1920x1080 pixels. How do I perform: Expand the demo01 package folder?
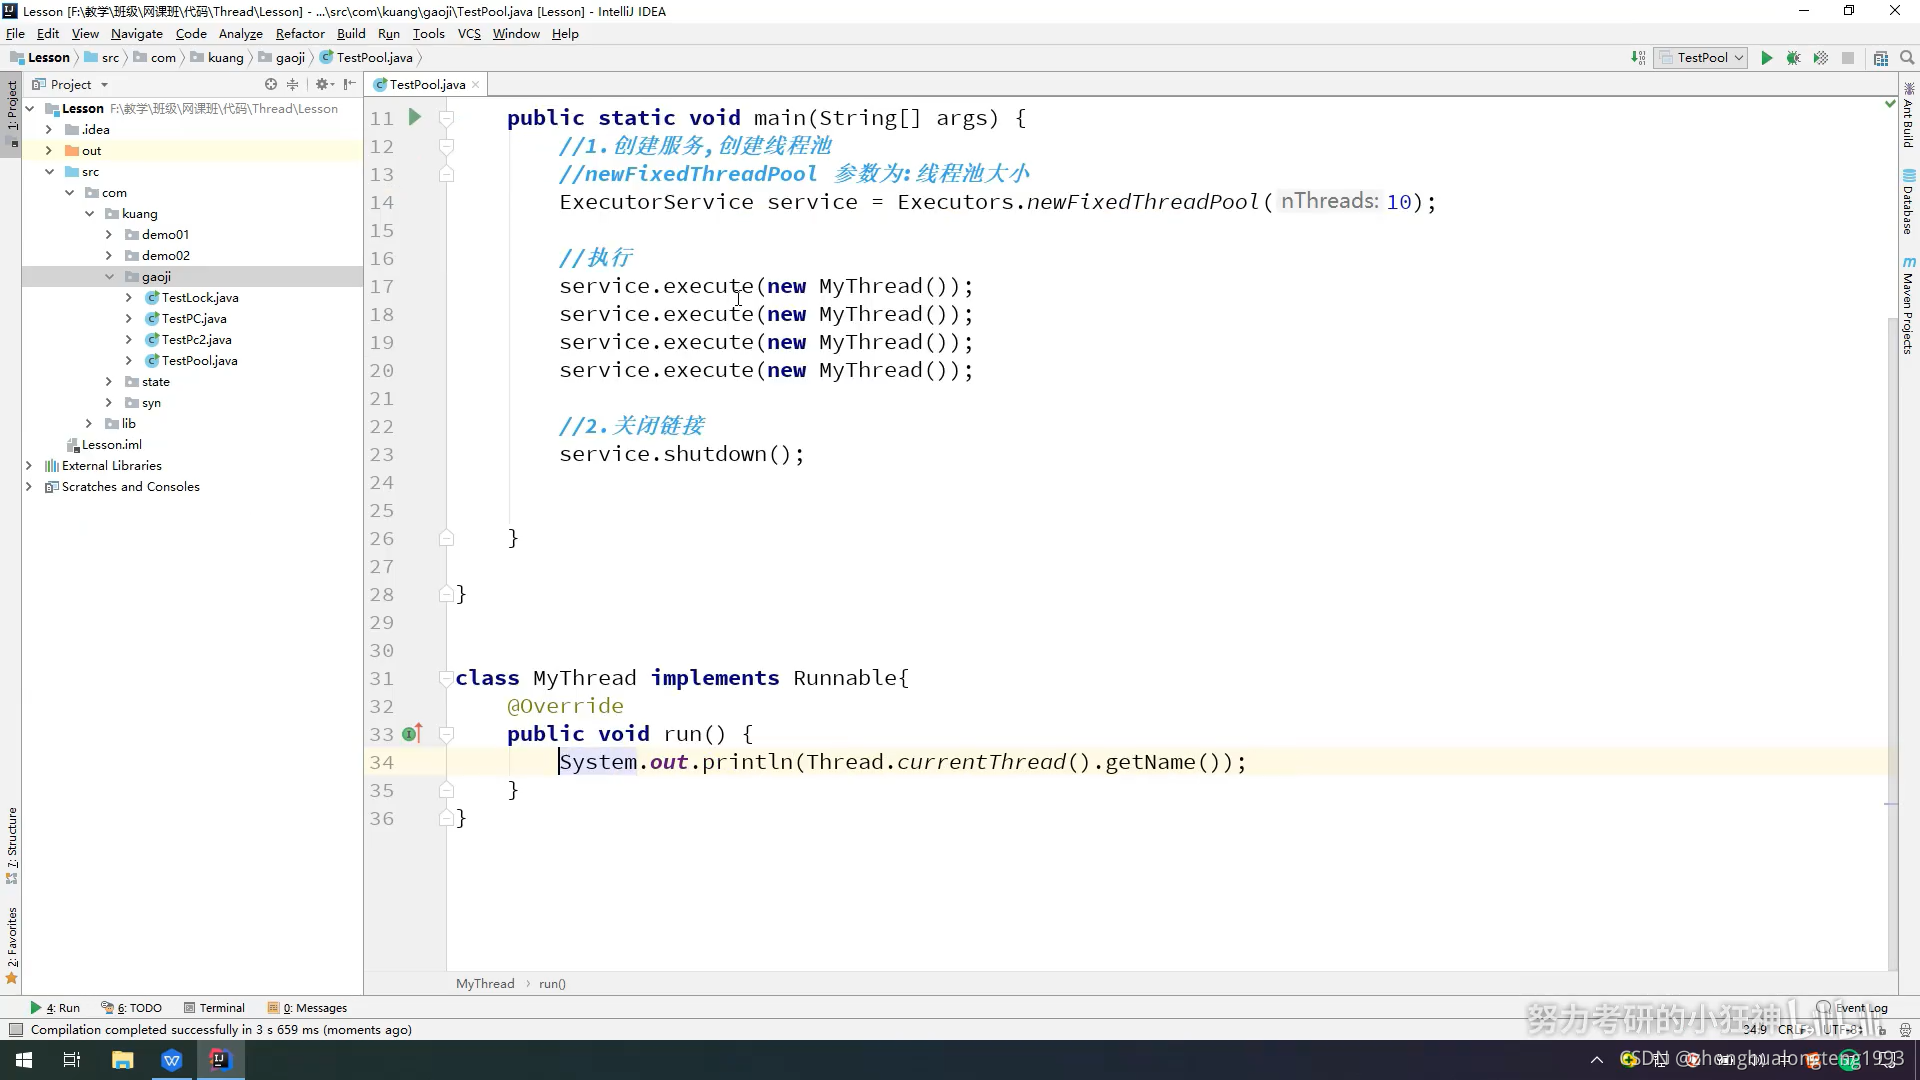(x=109, y=235)
